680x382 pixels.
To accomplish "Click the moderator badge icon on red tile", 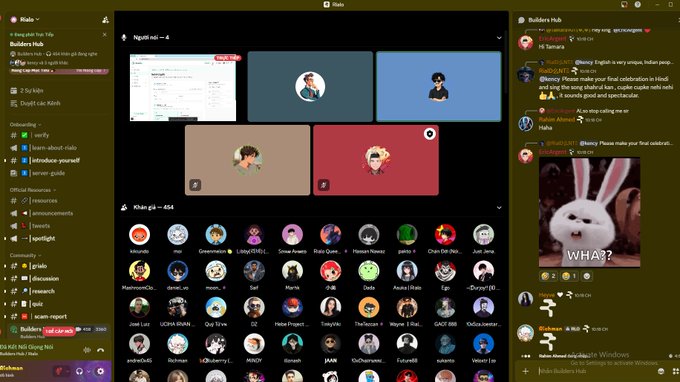I will [429, 134].
